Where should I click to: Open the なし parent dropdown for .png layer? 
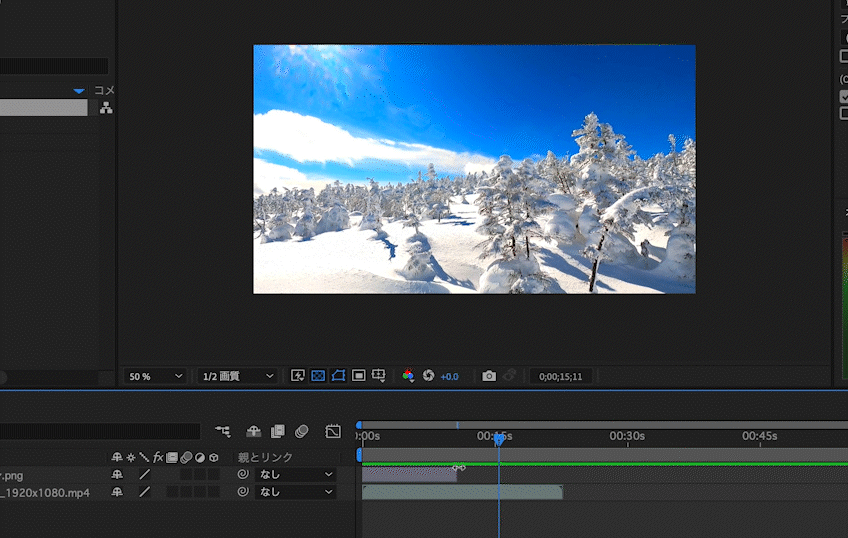point(295,475)
